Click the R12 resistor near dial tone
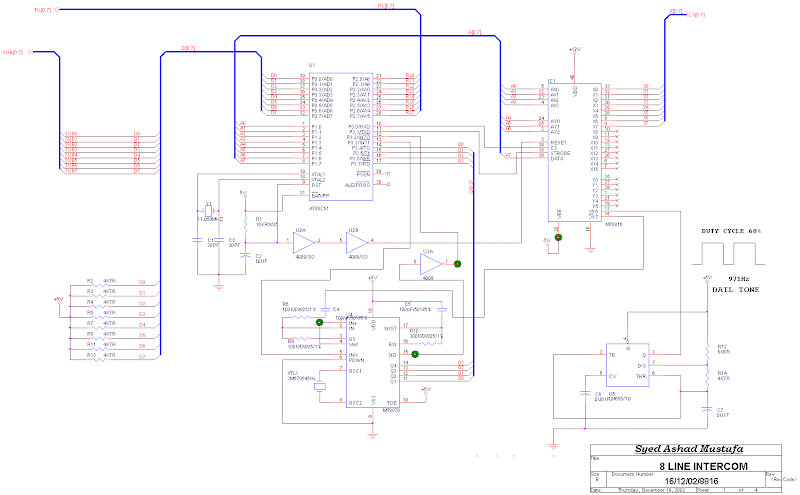800x495 pixels. click(707, 351)
